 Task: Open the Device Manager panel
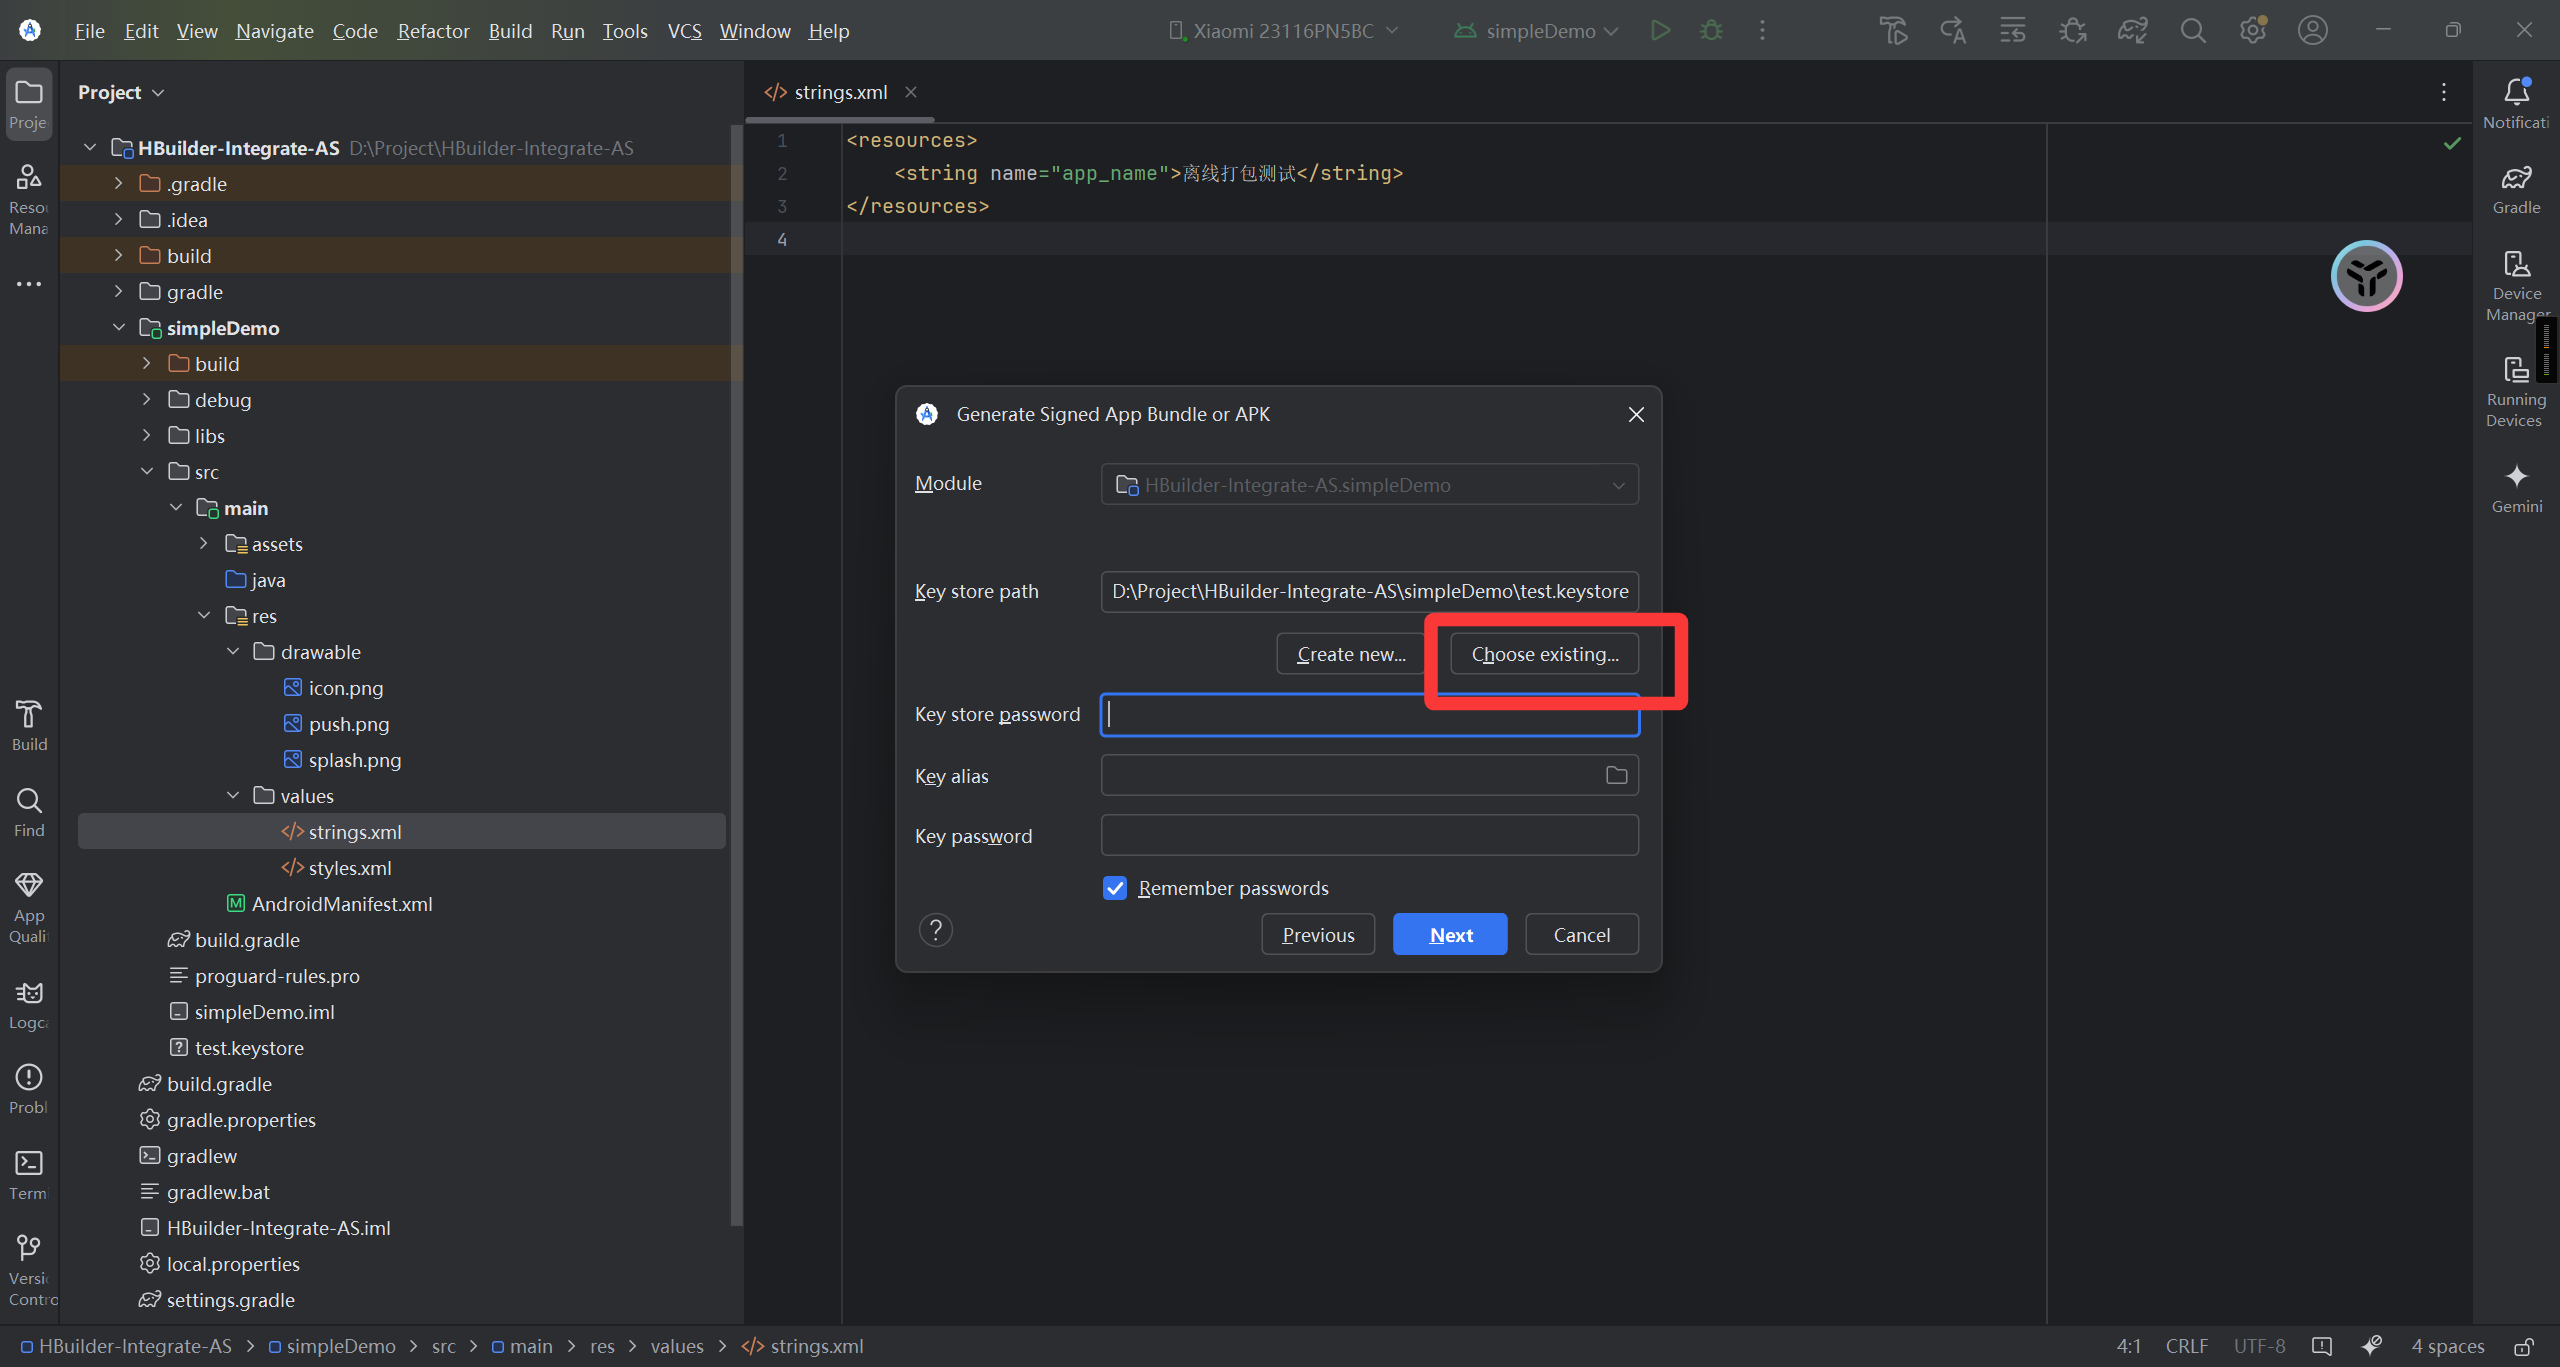(2516, 286)
